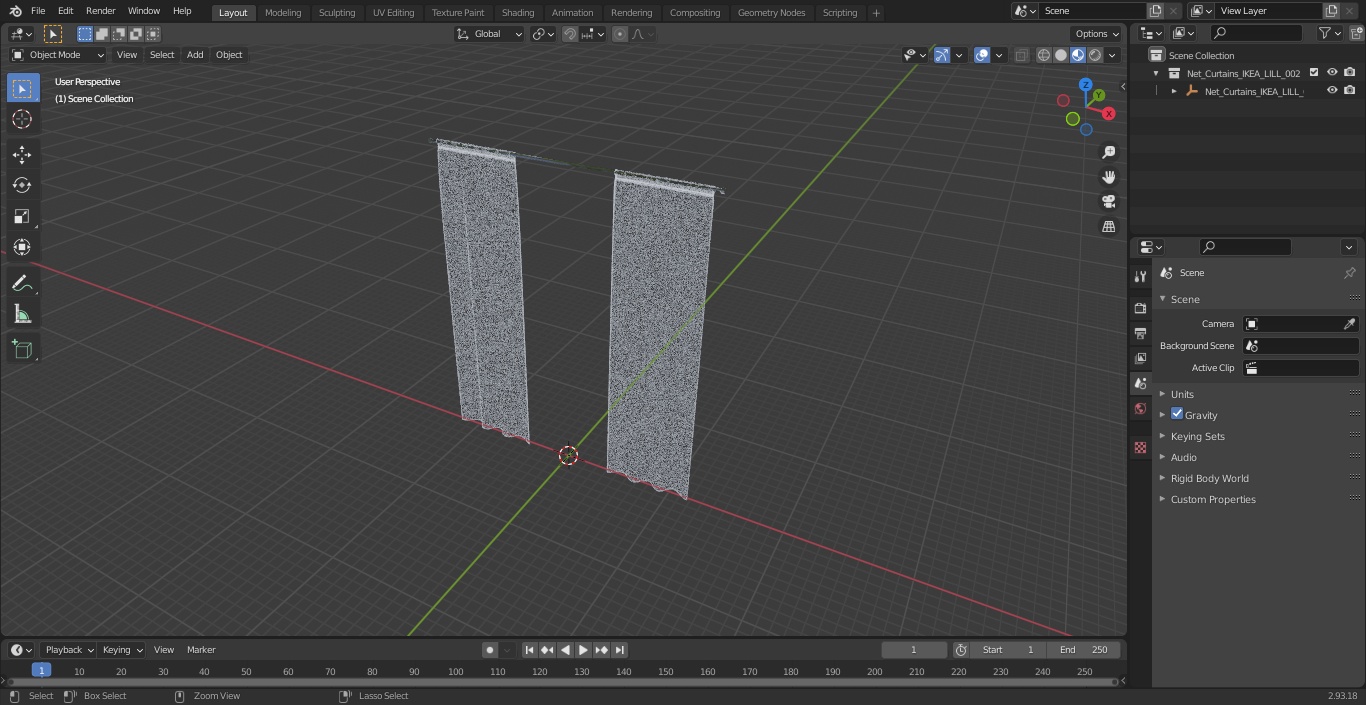
Task: Add a new view layer icon
Action: point(1331,11)
